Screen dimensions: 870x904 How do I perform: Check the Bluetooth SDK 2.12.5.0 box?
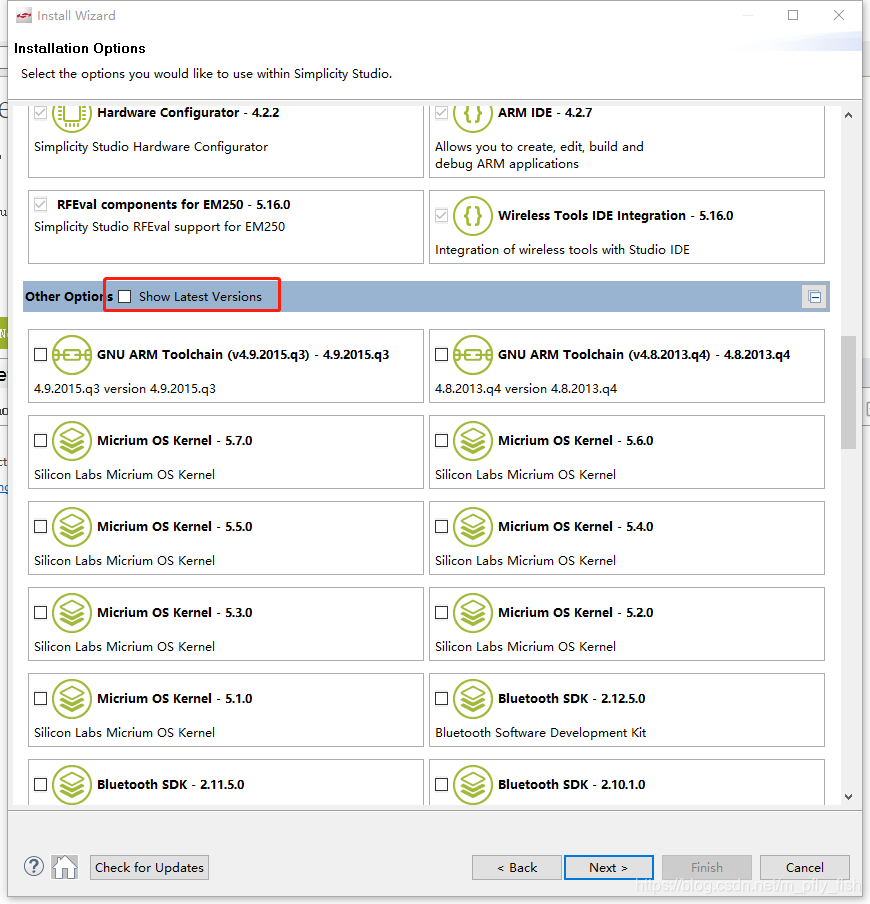point(442,699)
